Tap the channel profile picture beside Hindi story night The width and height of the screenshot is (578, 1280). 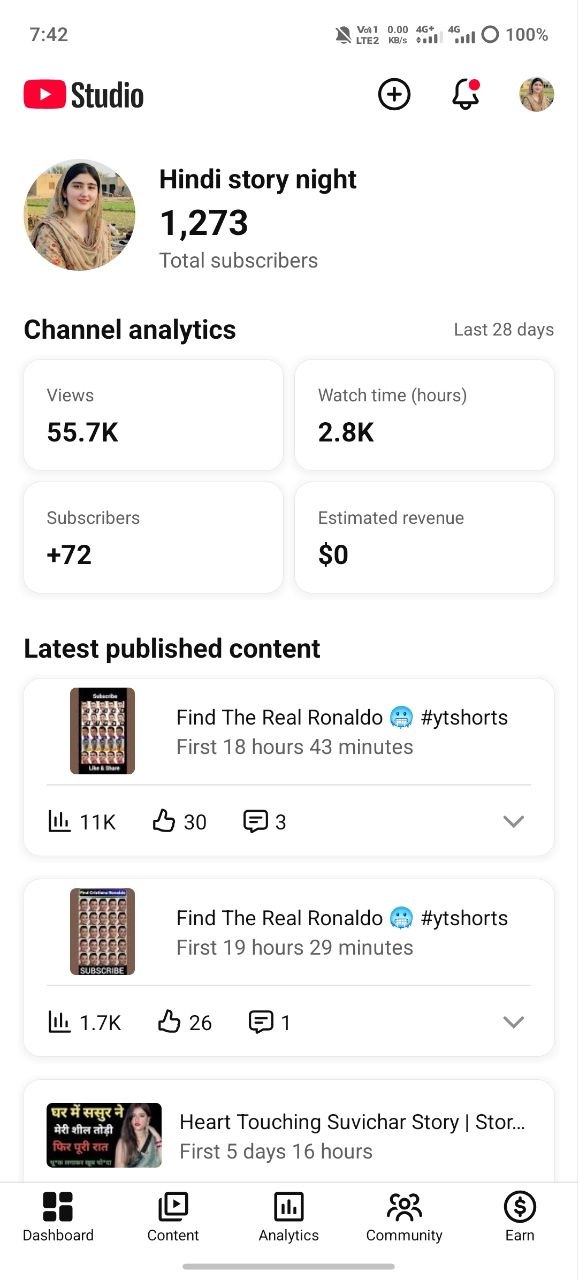pos(80,215)
